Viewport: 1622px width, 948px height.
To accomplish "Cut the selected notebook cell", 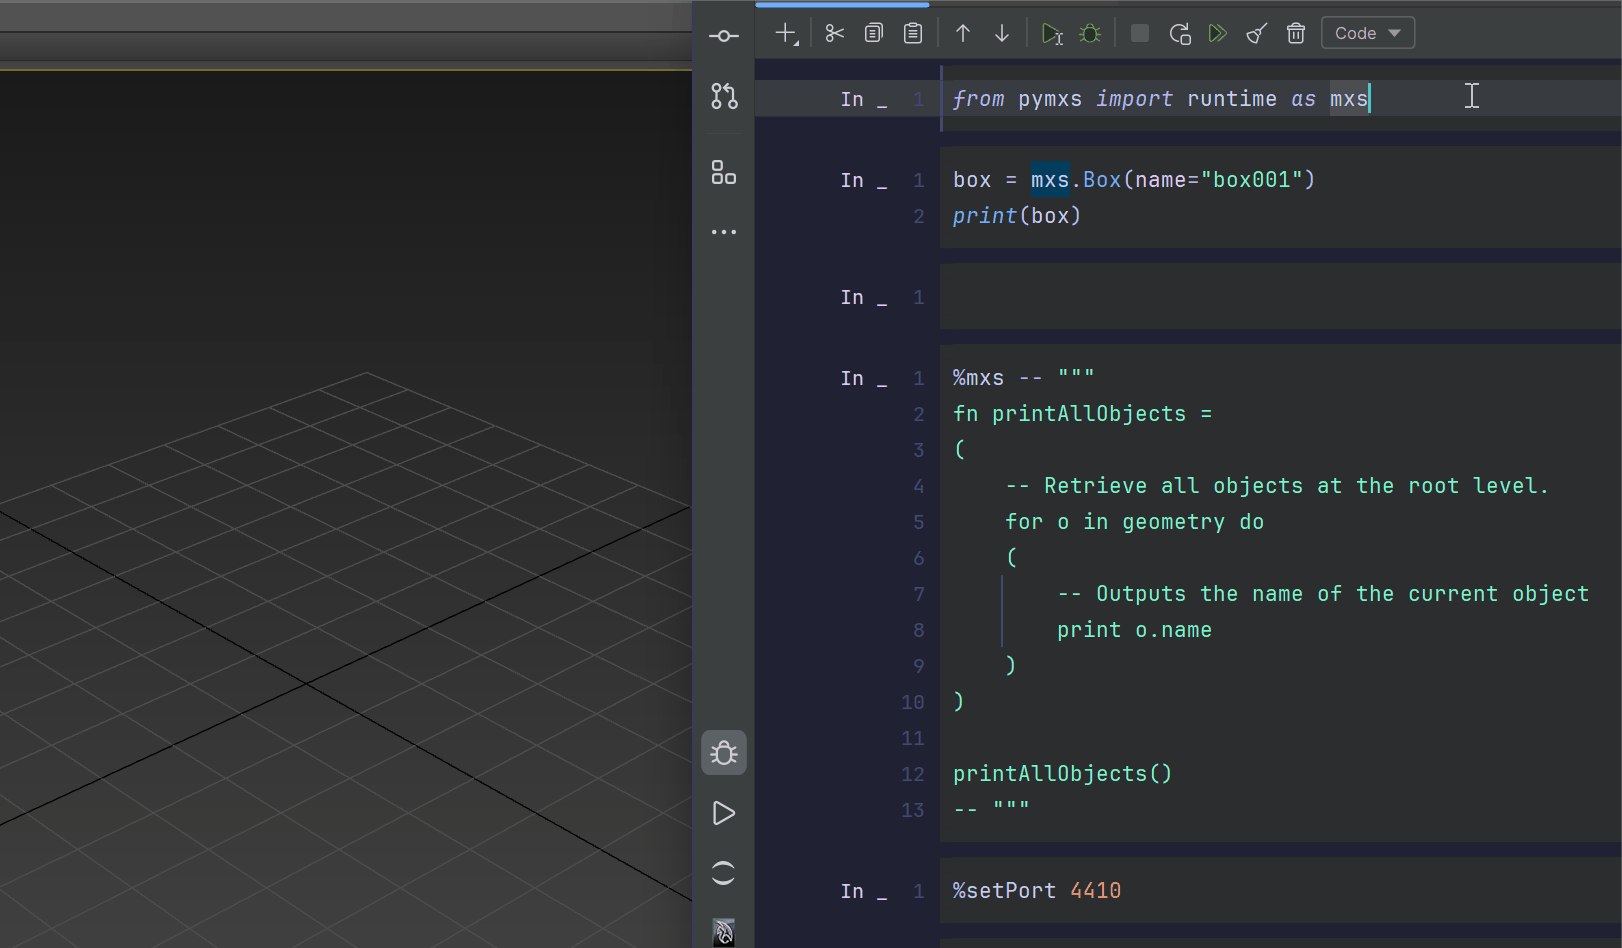I will (835, 33).
